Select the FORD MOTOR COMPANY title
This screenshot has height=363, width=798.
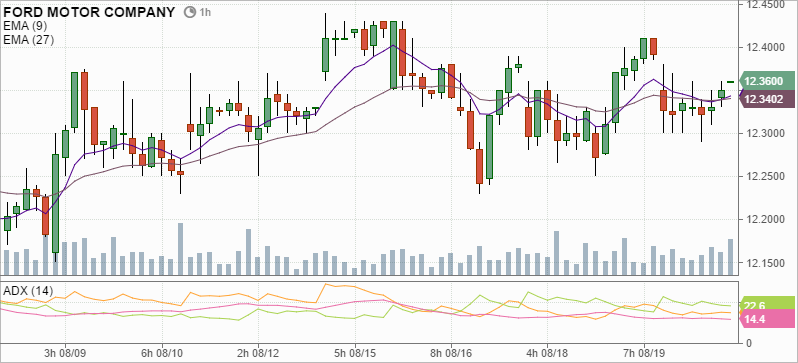[x=89, y=12]
